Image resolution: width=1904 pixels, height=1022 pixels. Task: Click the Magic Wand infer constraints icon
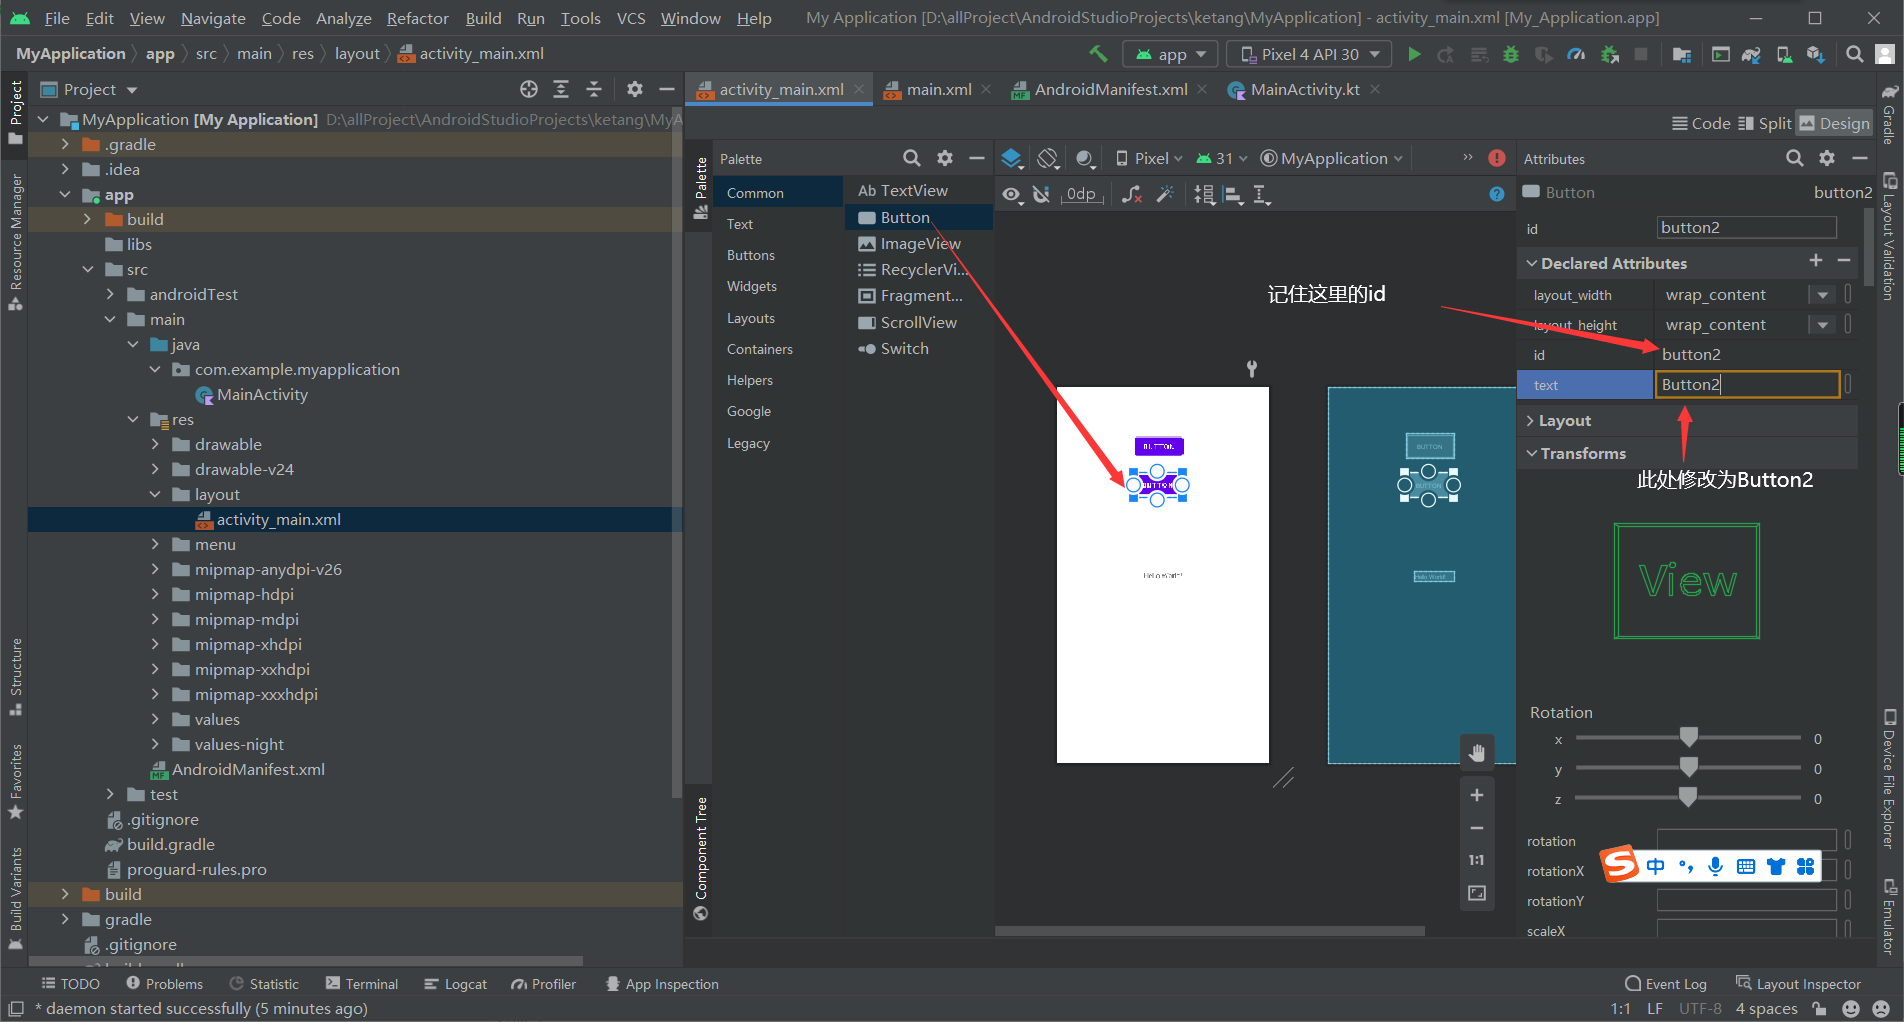[1165, 194]
